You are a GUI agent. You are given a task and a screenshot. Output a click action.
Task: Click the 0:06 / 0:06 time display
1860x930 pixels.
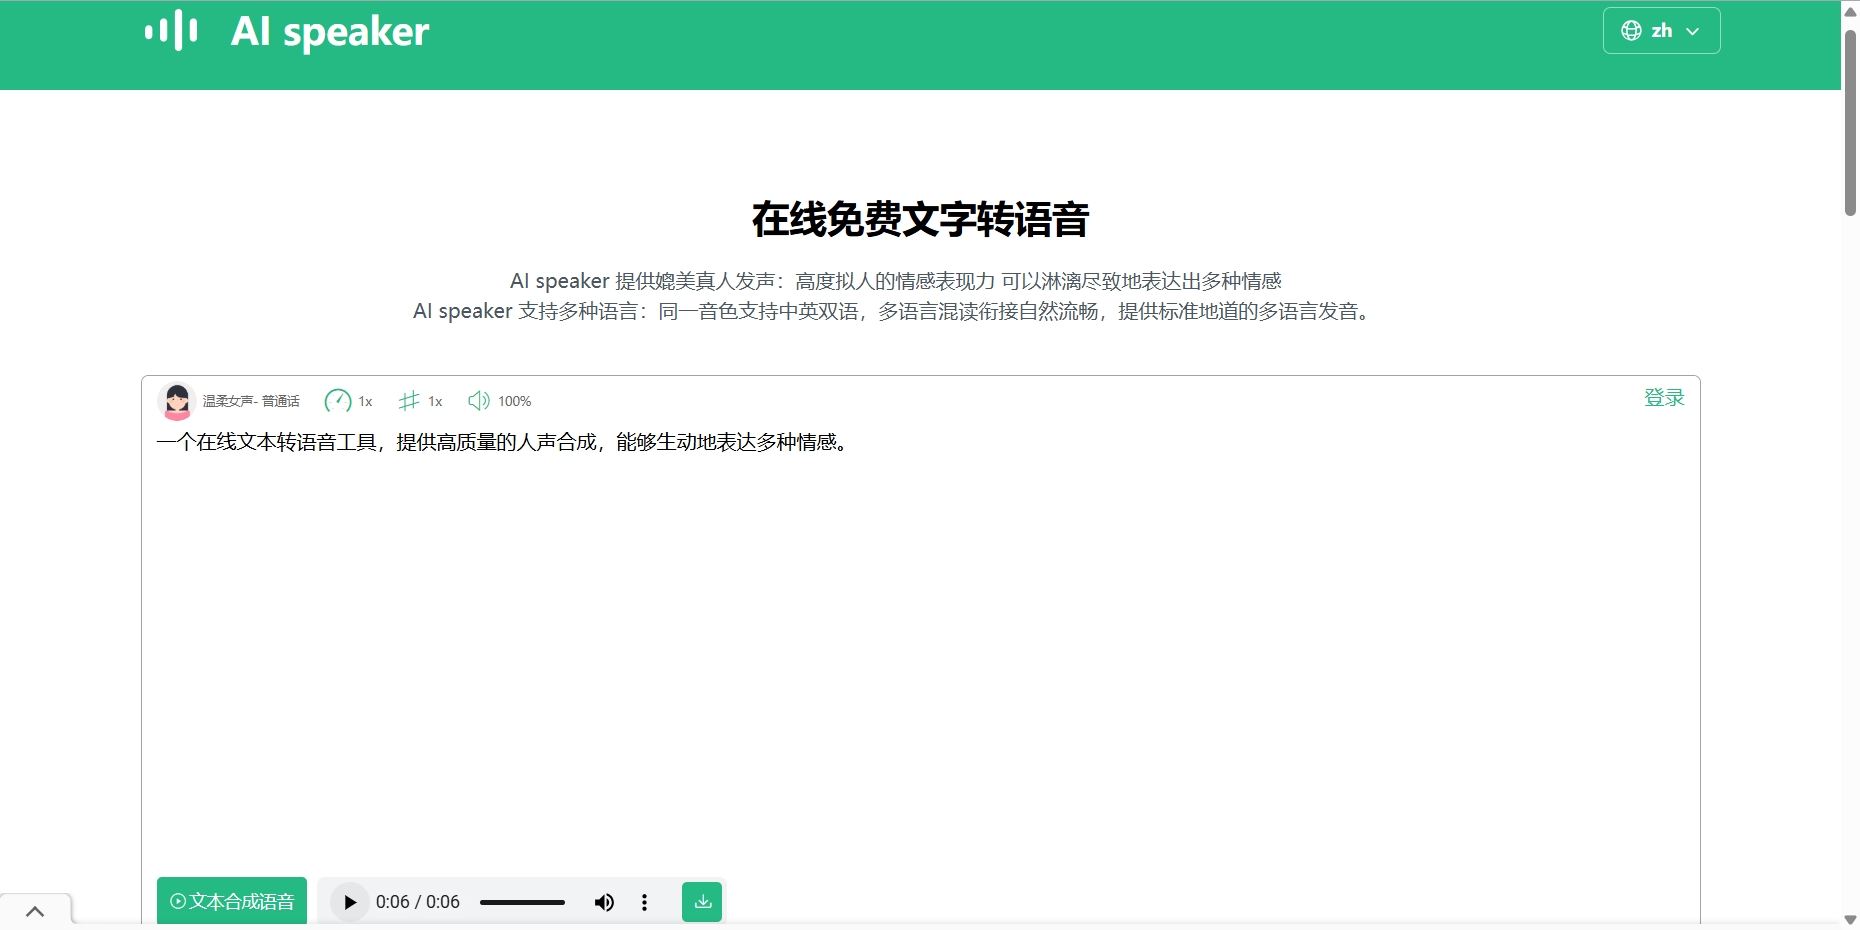418,902
